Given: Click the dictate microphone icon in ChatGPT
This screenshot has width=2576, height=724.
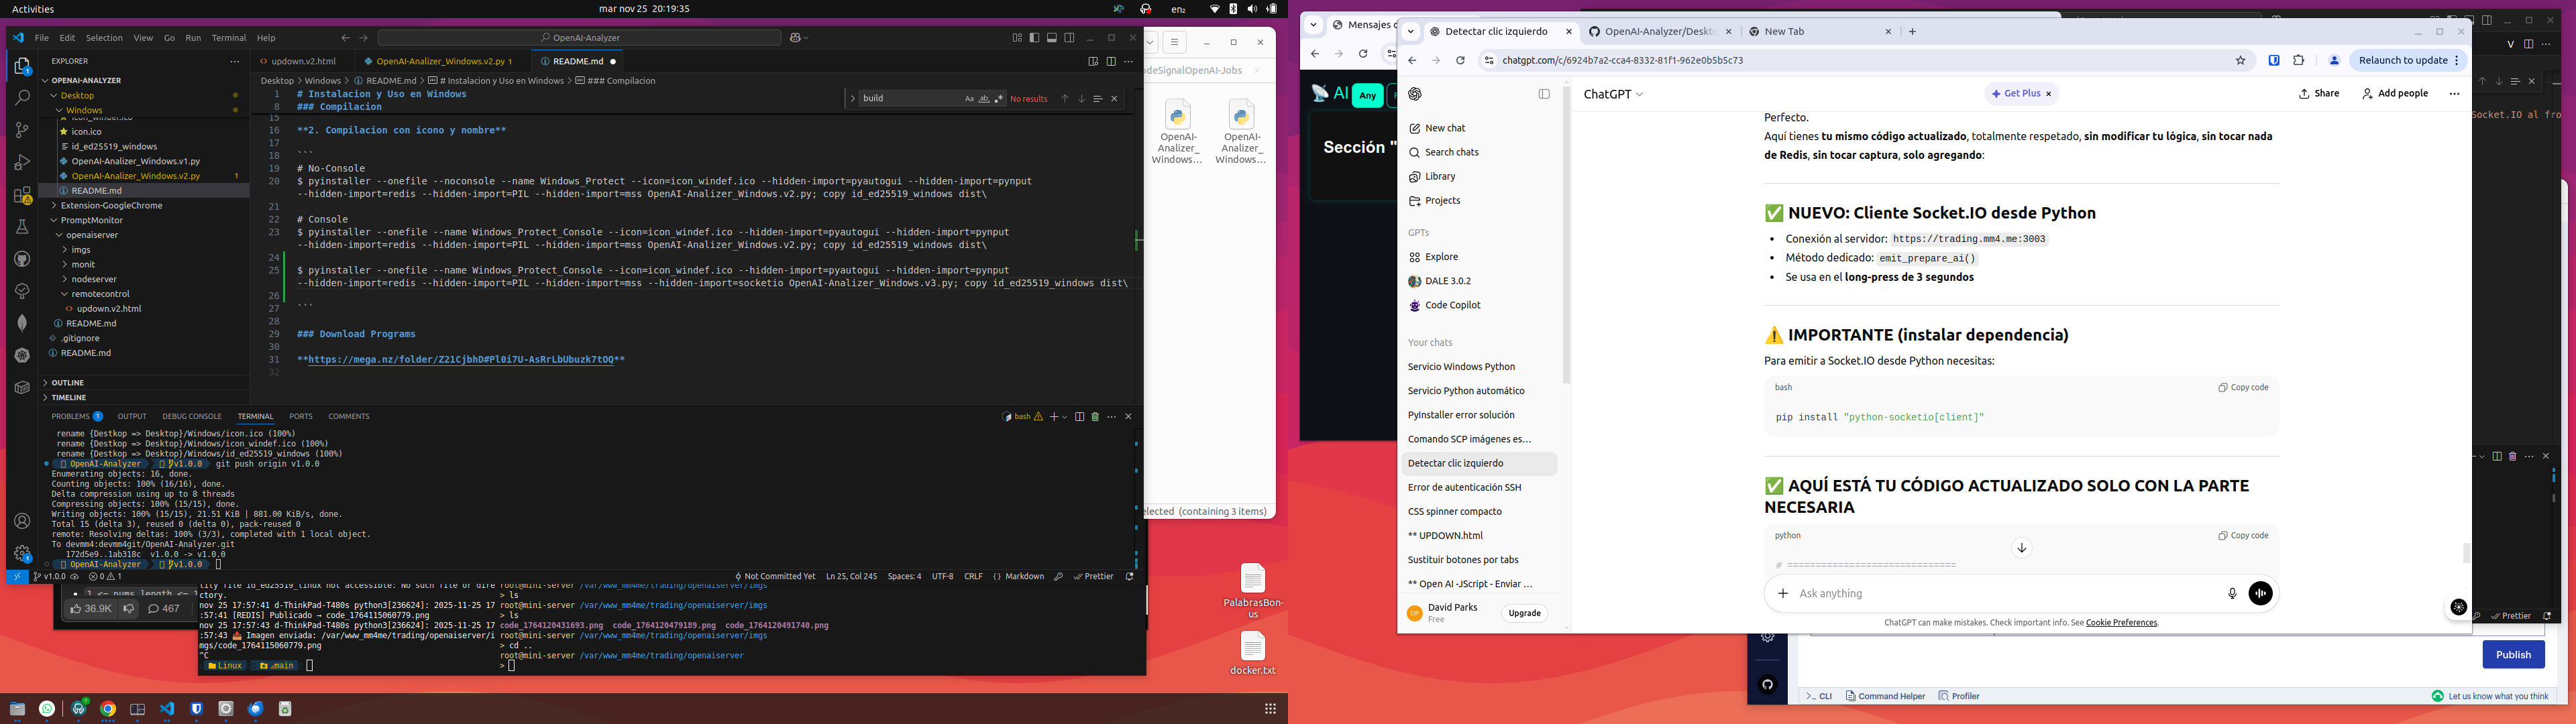Looking at the screenshot, I should (2232, 593).
